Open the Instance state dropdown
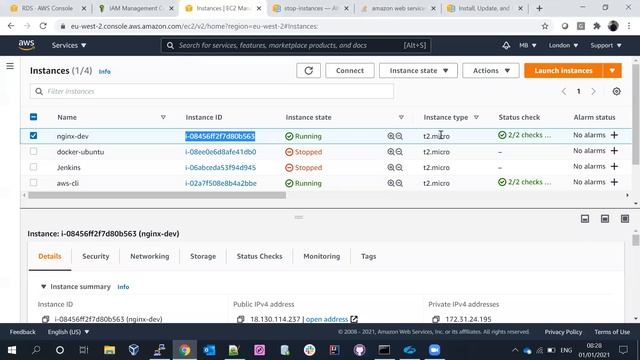The height and width of the screenshot is (360, 640). tap(418, 71)
